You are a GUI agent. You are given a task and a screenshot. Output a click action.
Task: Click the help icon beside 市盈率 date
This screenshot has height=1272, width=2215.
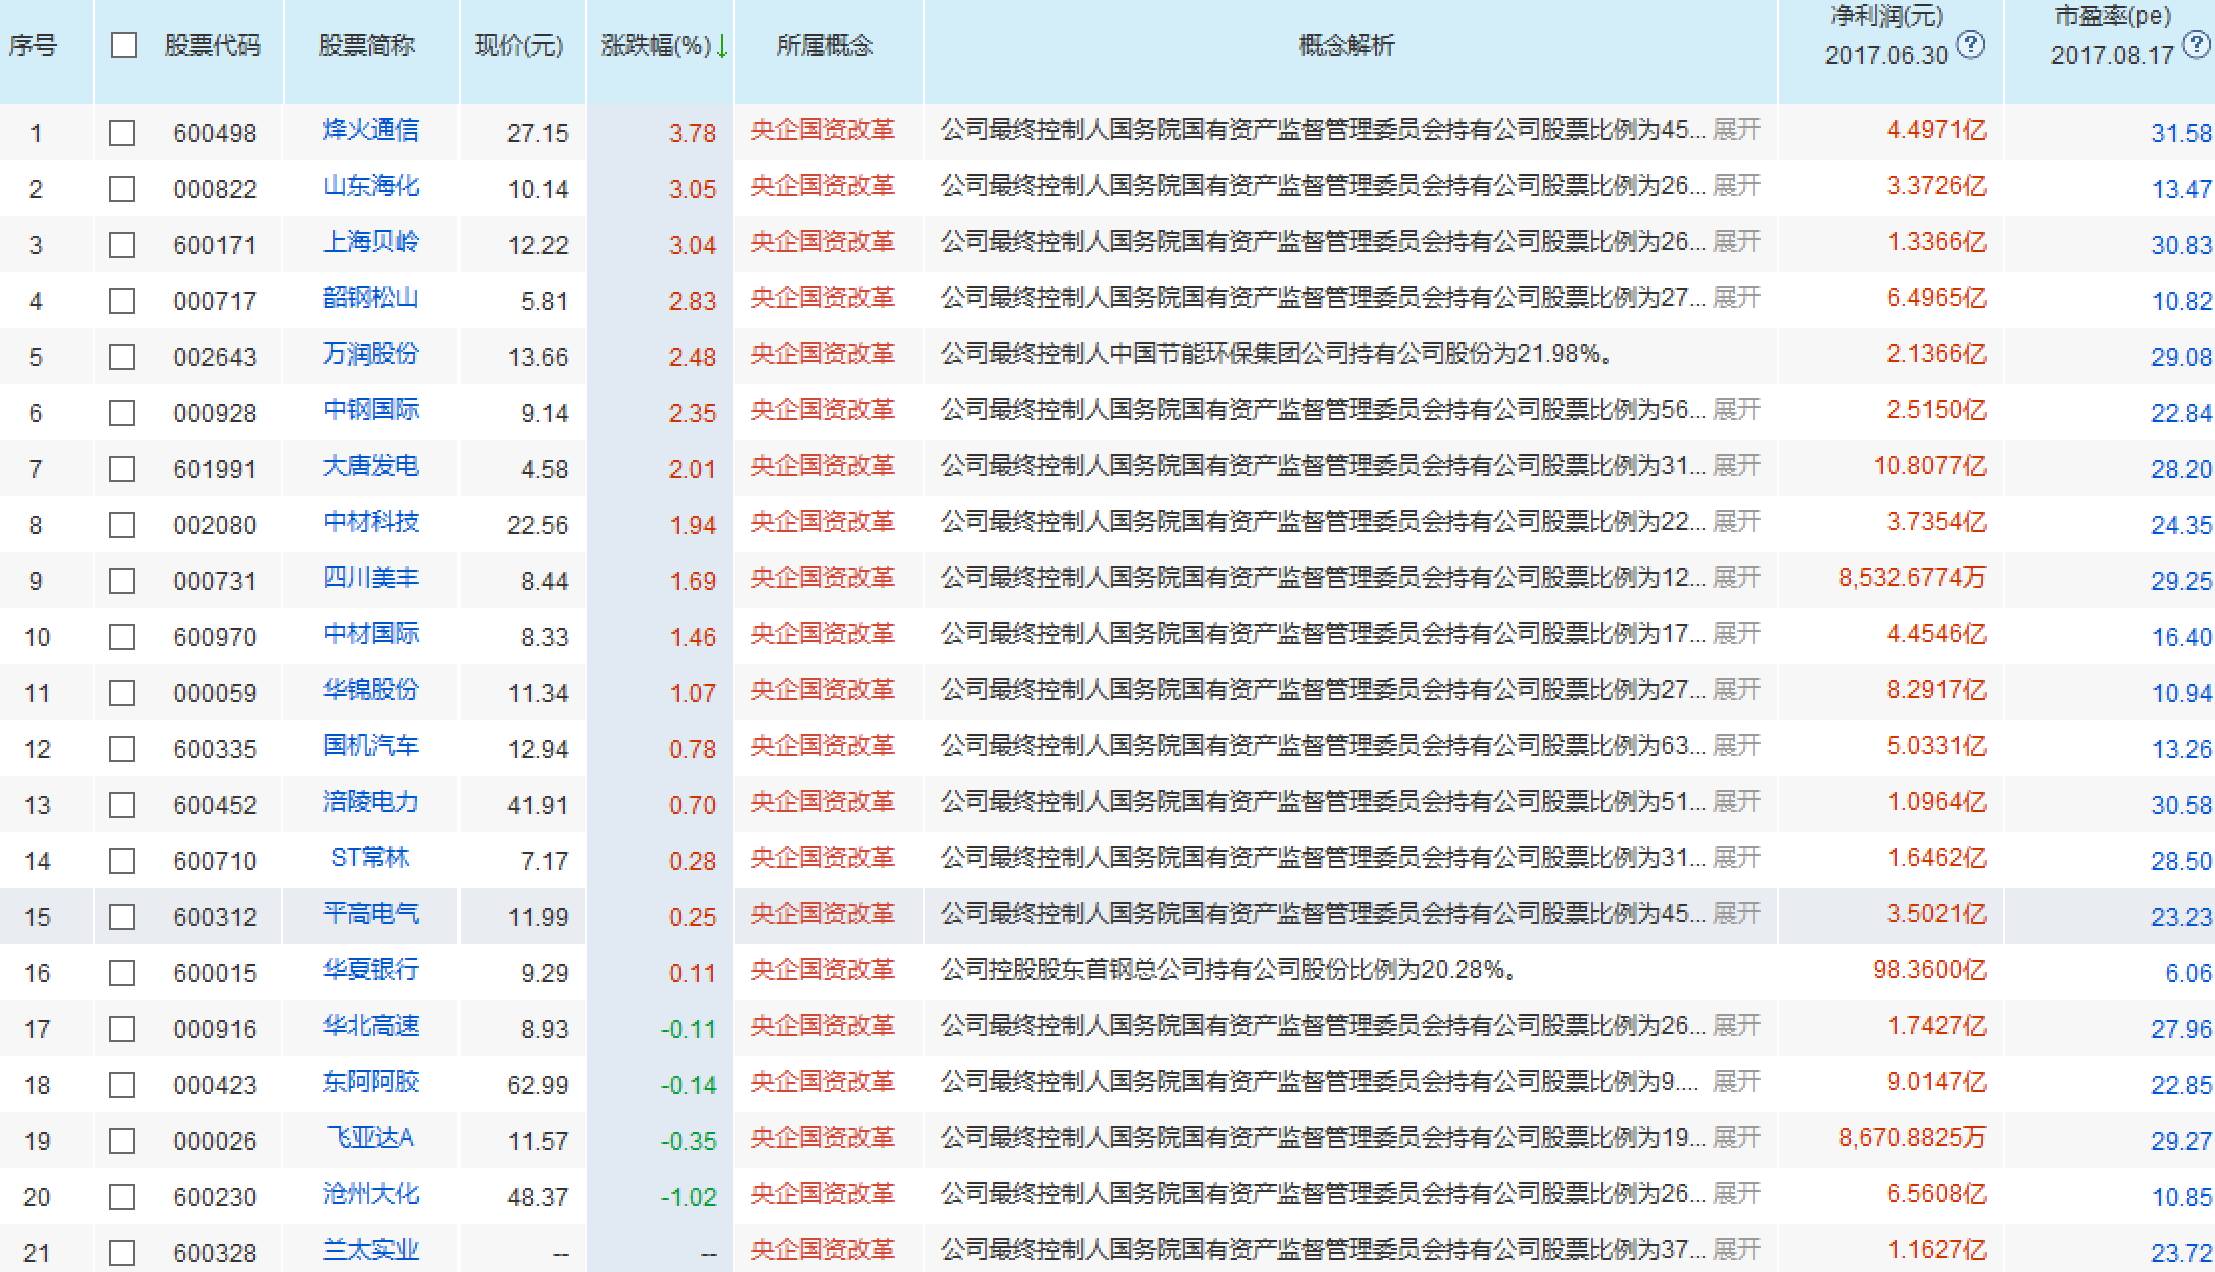tap(2196, 45)
